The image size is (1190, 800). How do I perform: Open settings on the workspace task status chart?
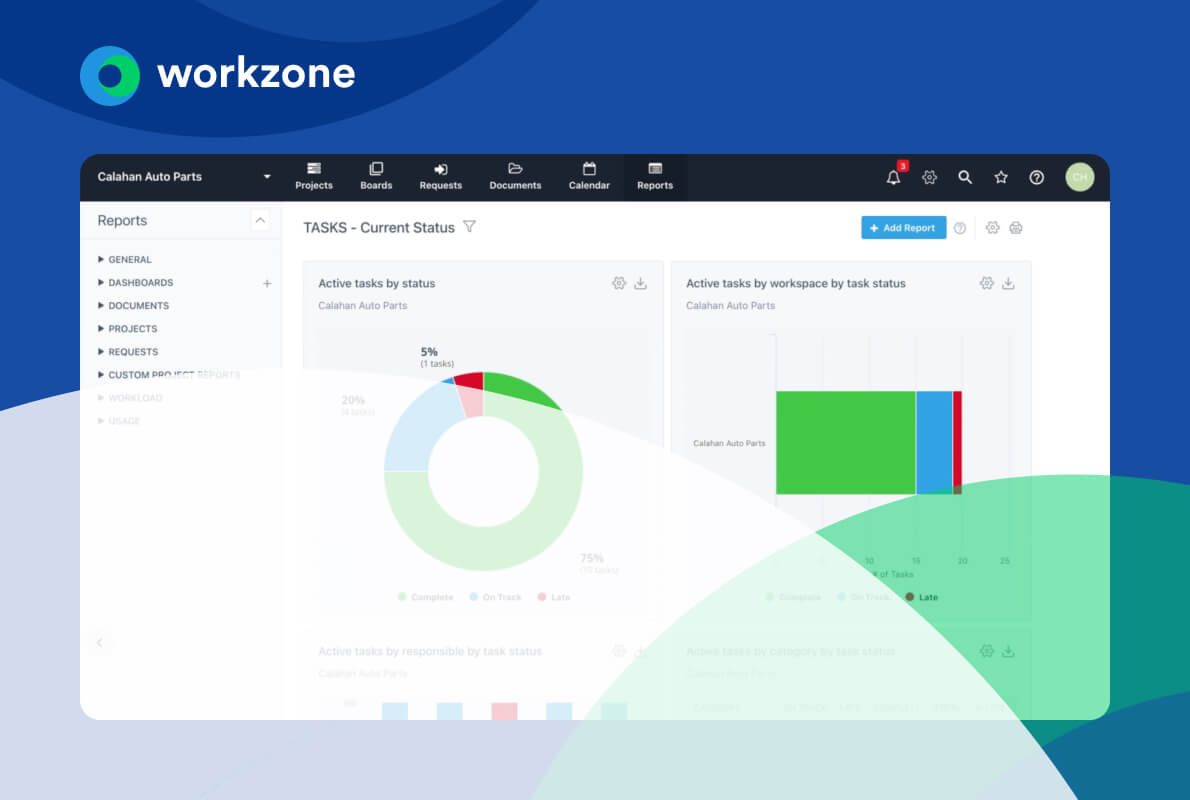point(988,283)
